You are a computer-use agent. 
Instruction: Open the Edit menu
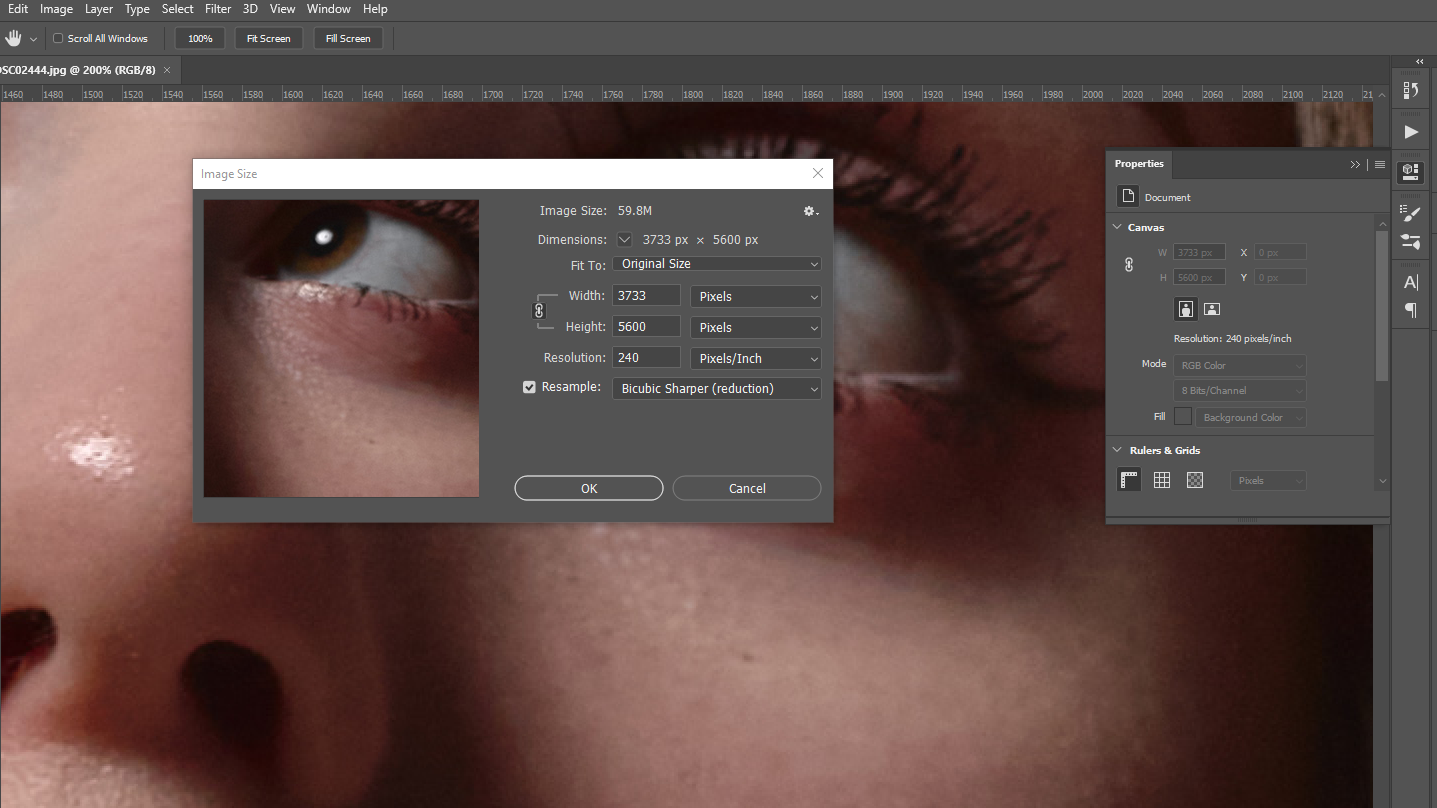[18, 9]
